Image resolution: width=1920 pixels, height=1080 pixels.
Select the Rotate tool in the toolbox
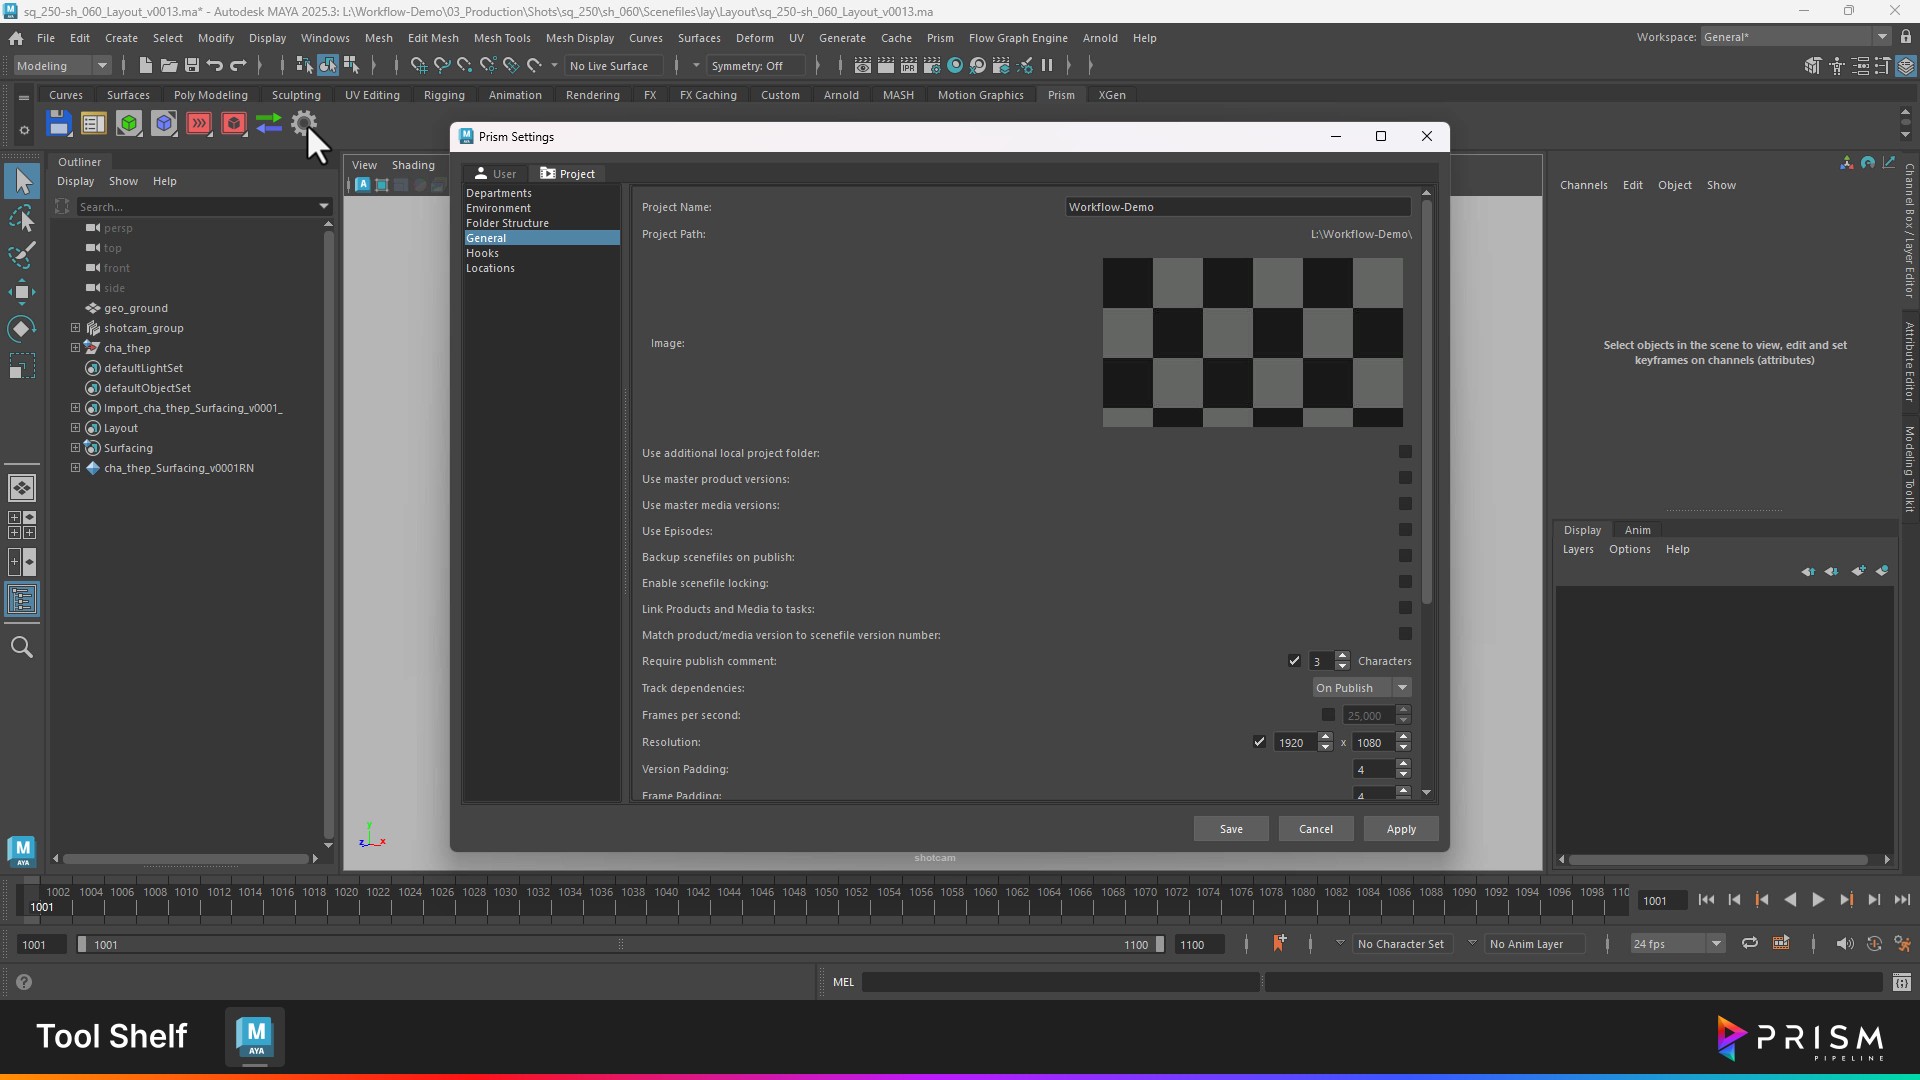point(22,329)
